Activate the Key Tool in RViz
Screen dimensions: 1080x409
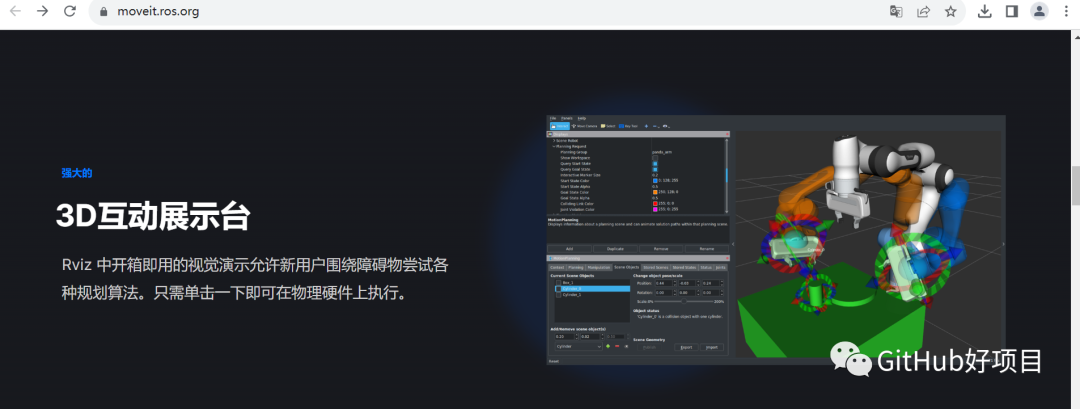pos(628,126)
